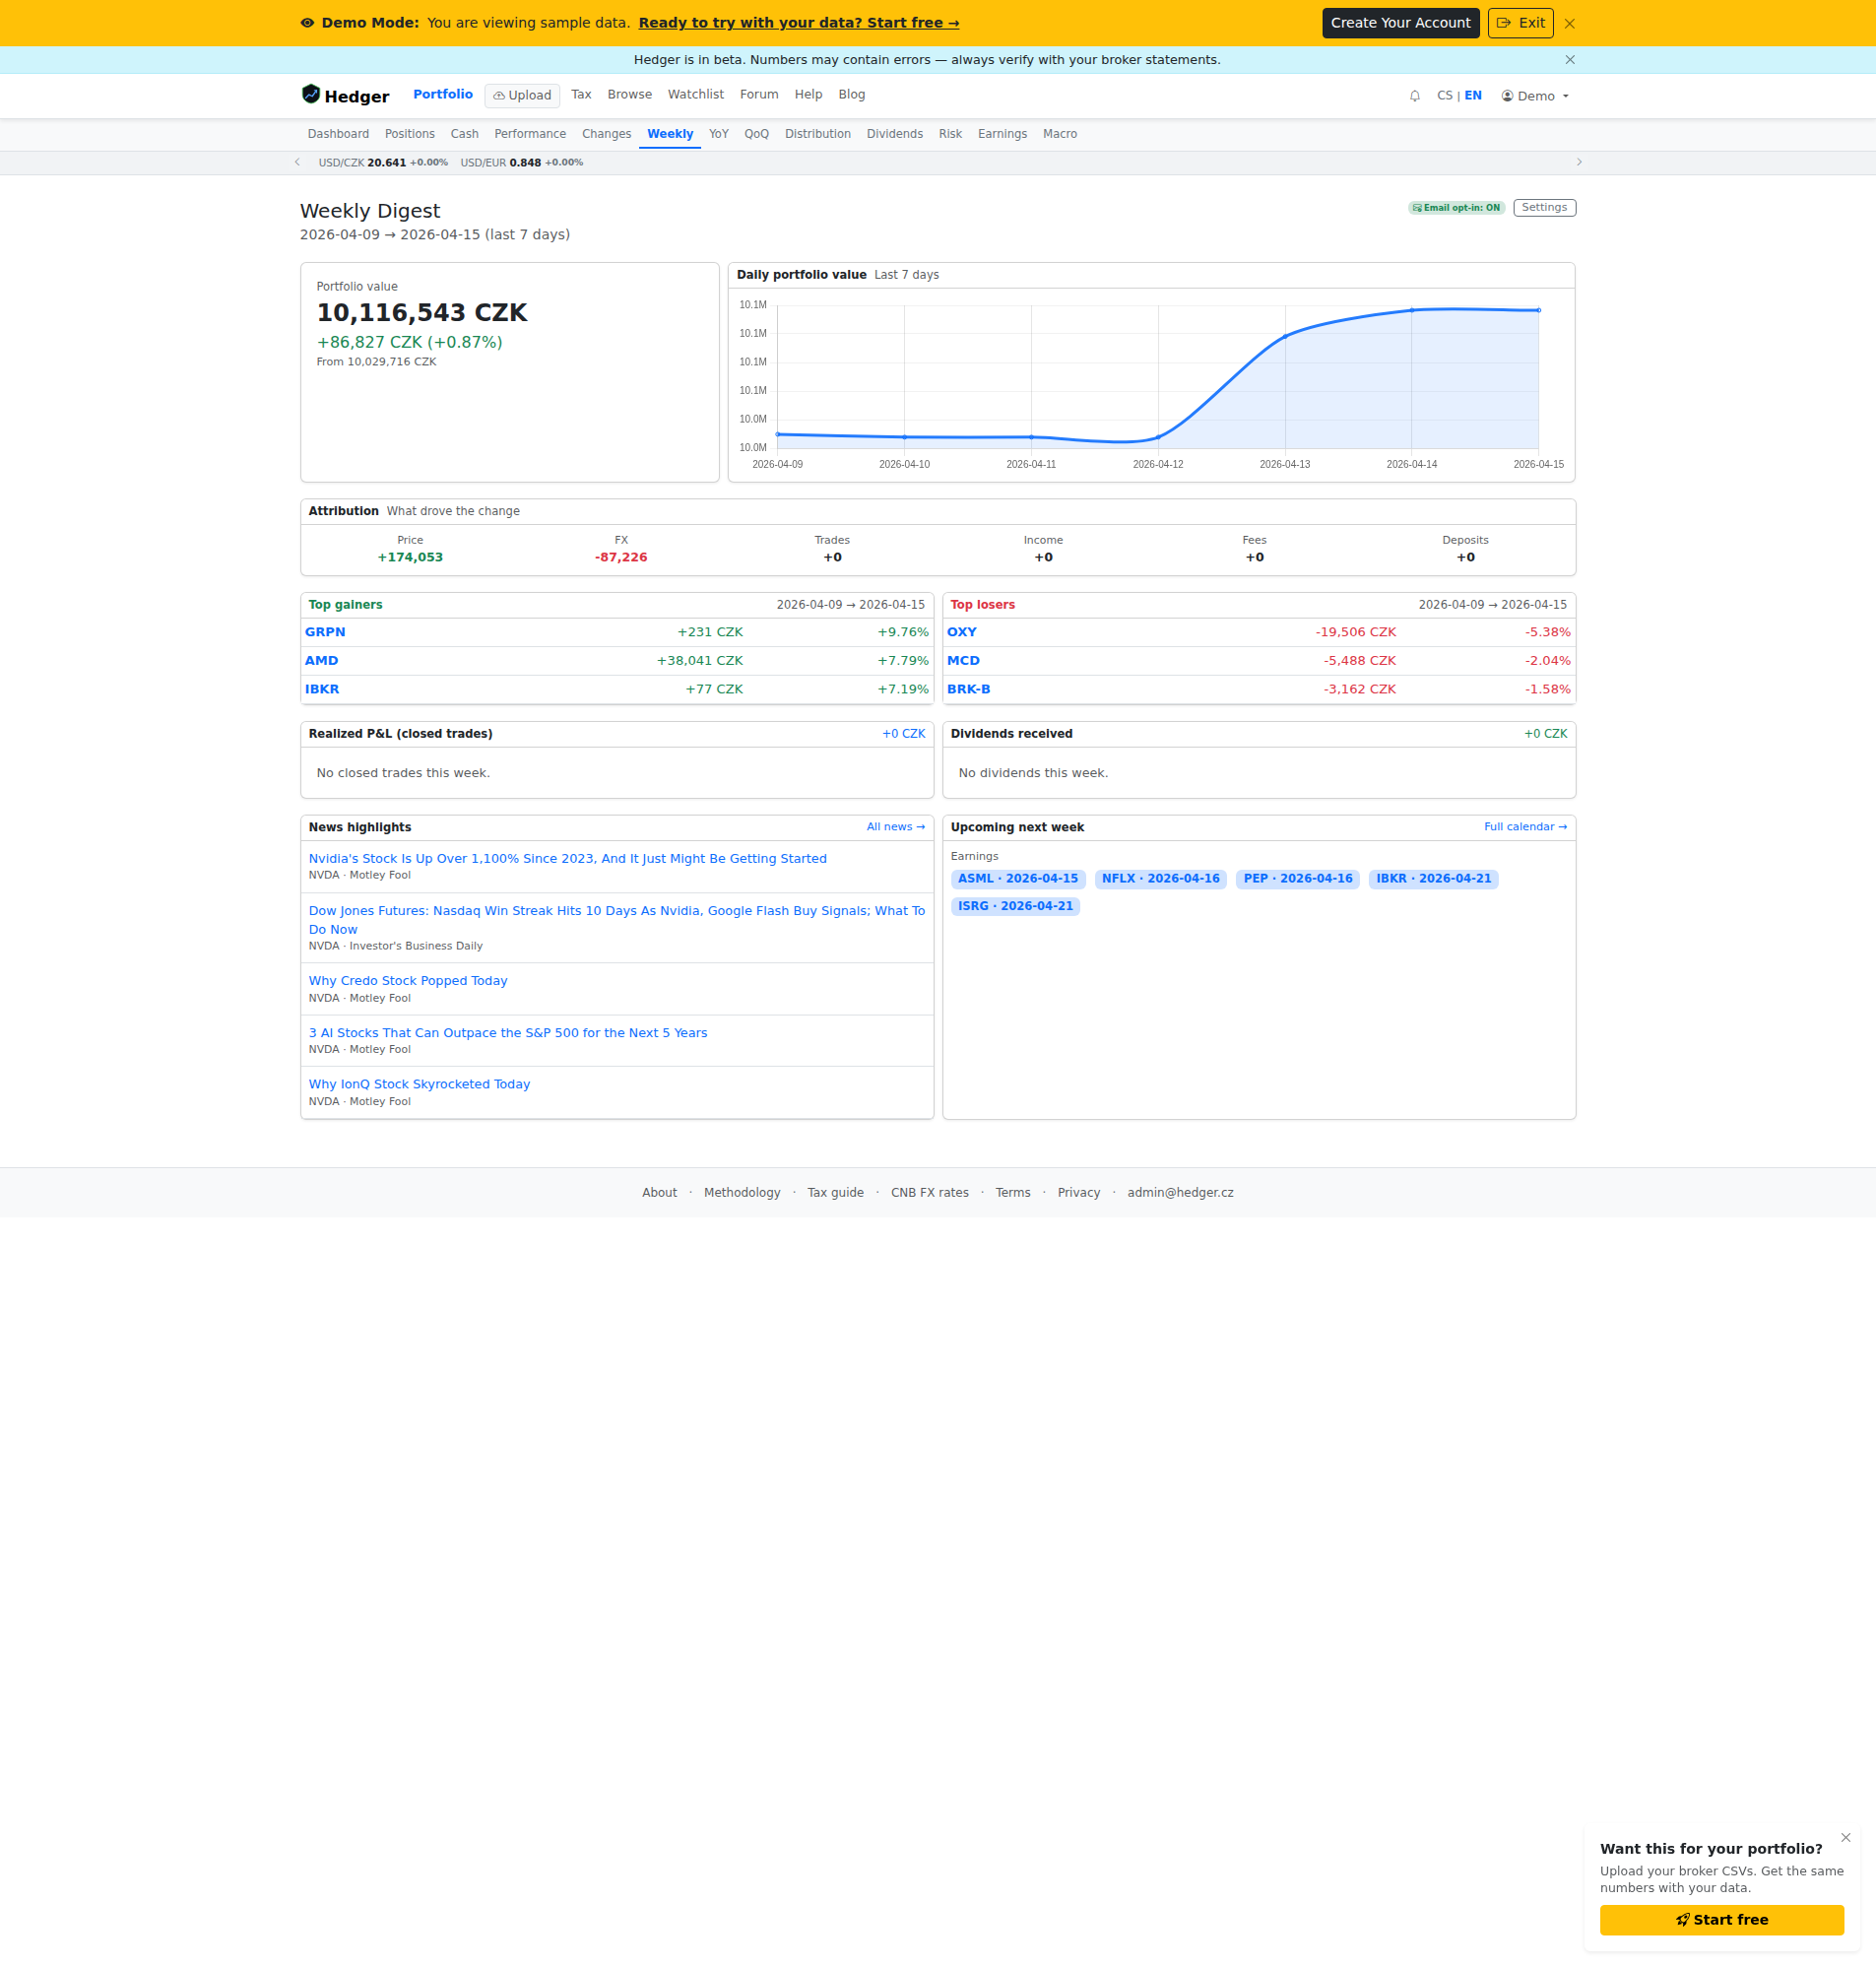Click the Upload button with cloud icon
This screenshot has height=1967, width=1876.
pyautogui.click(x=522, y=95)
